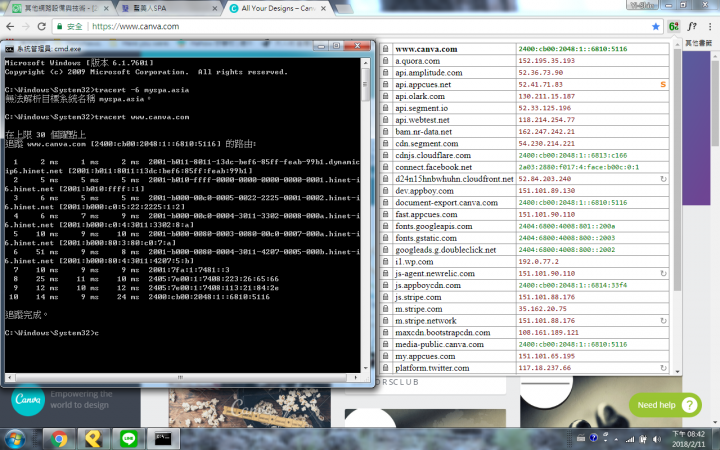Open the IPvFoo extension icon showing 6 and 4

[x=674, y=27]
